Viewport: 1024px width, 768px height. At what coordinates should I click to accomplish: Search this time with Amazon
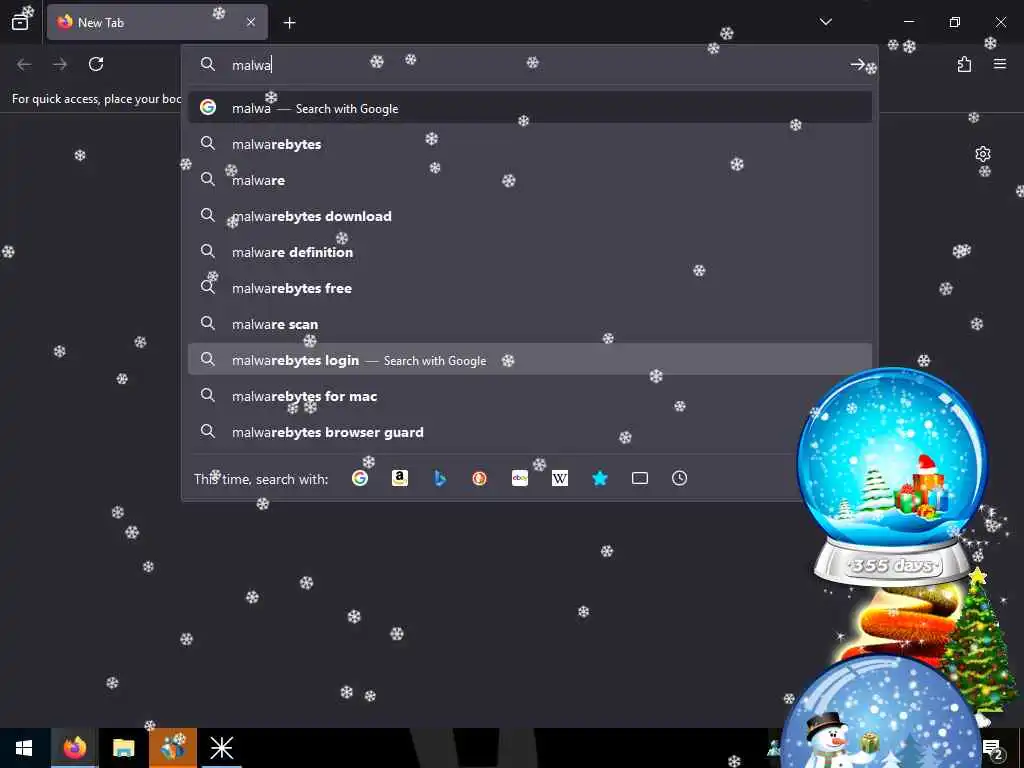(x=400, y=478)
